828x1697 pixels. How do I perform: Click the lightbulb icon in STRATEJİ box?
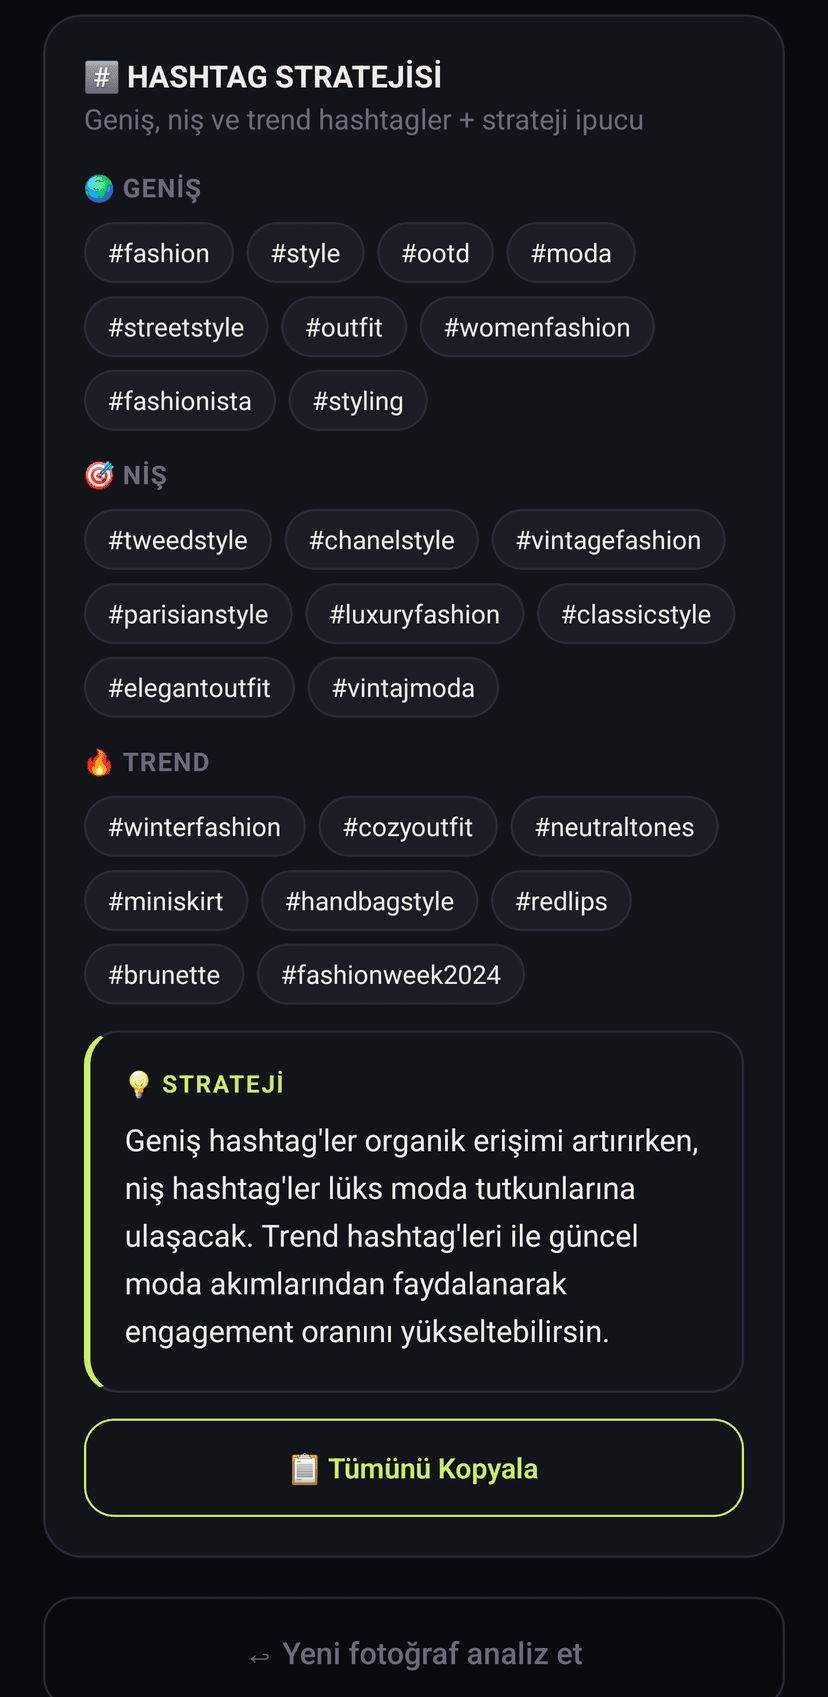pos(139,1083)
